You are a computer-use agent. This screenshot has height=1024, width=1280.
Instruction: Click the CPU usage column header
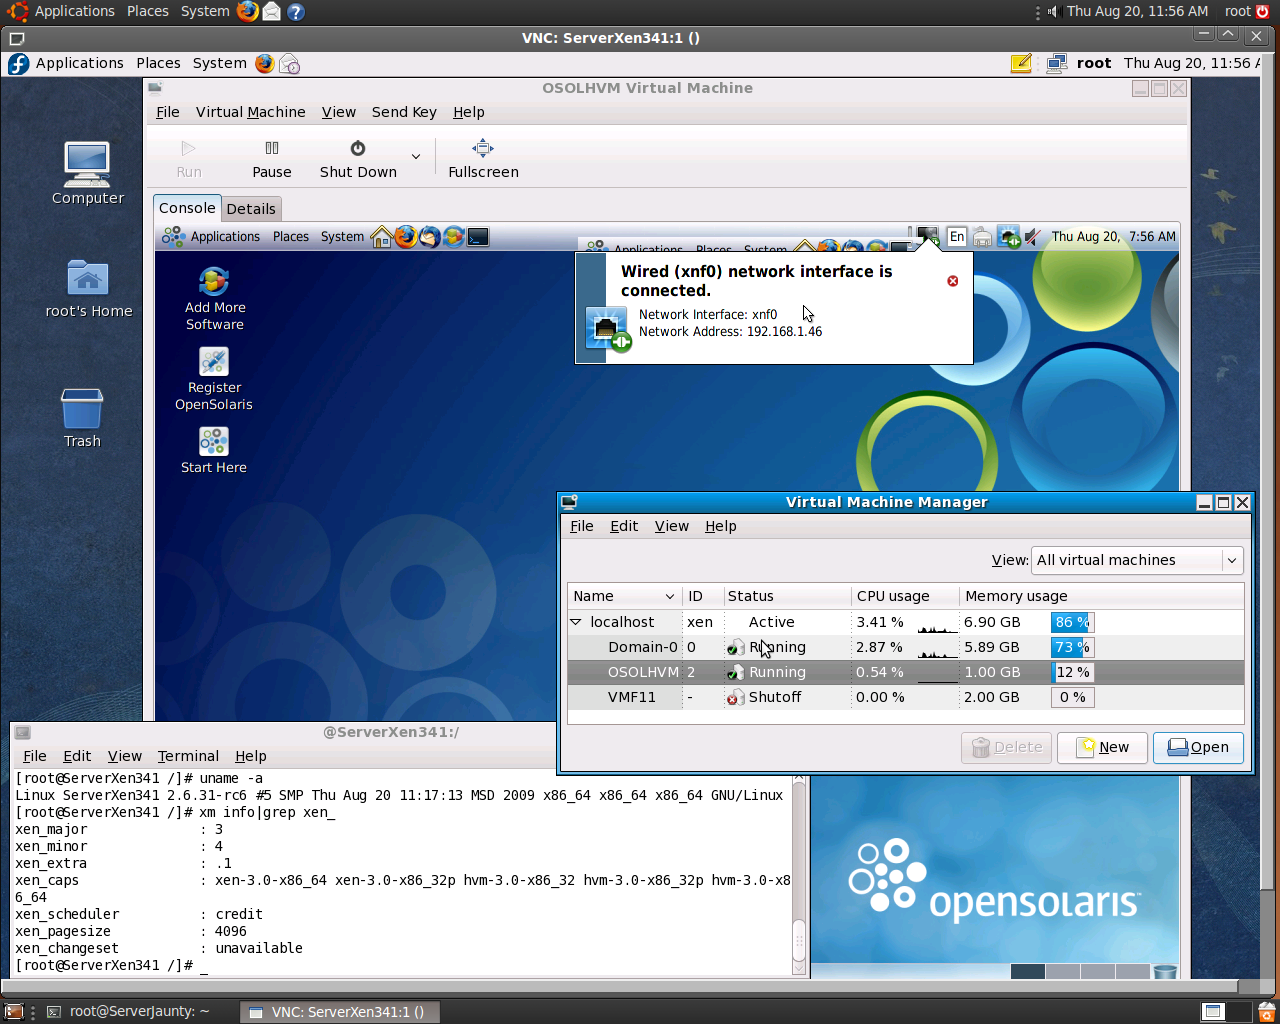point(905,596)
